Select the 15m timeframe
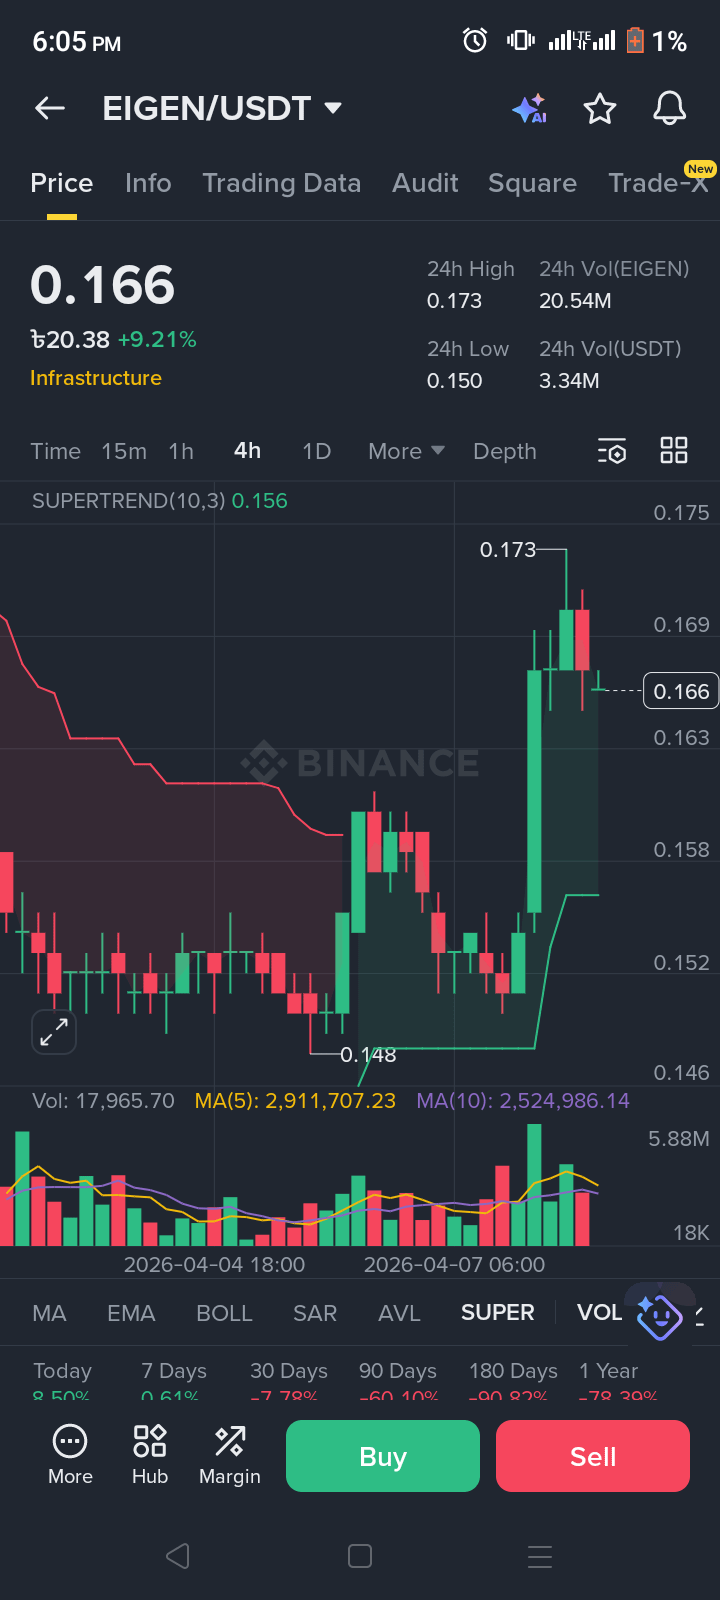Screen dimensions: 720x1600 point(124,451)
